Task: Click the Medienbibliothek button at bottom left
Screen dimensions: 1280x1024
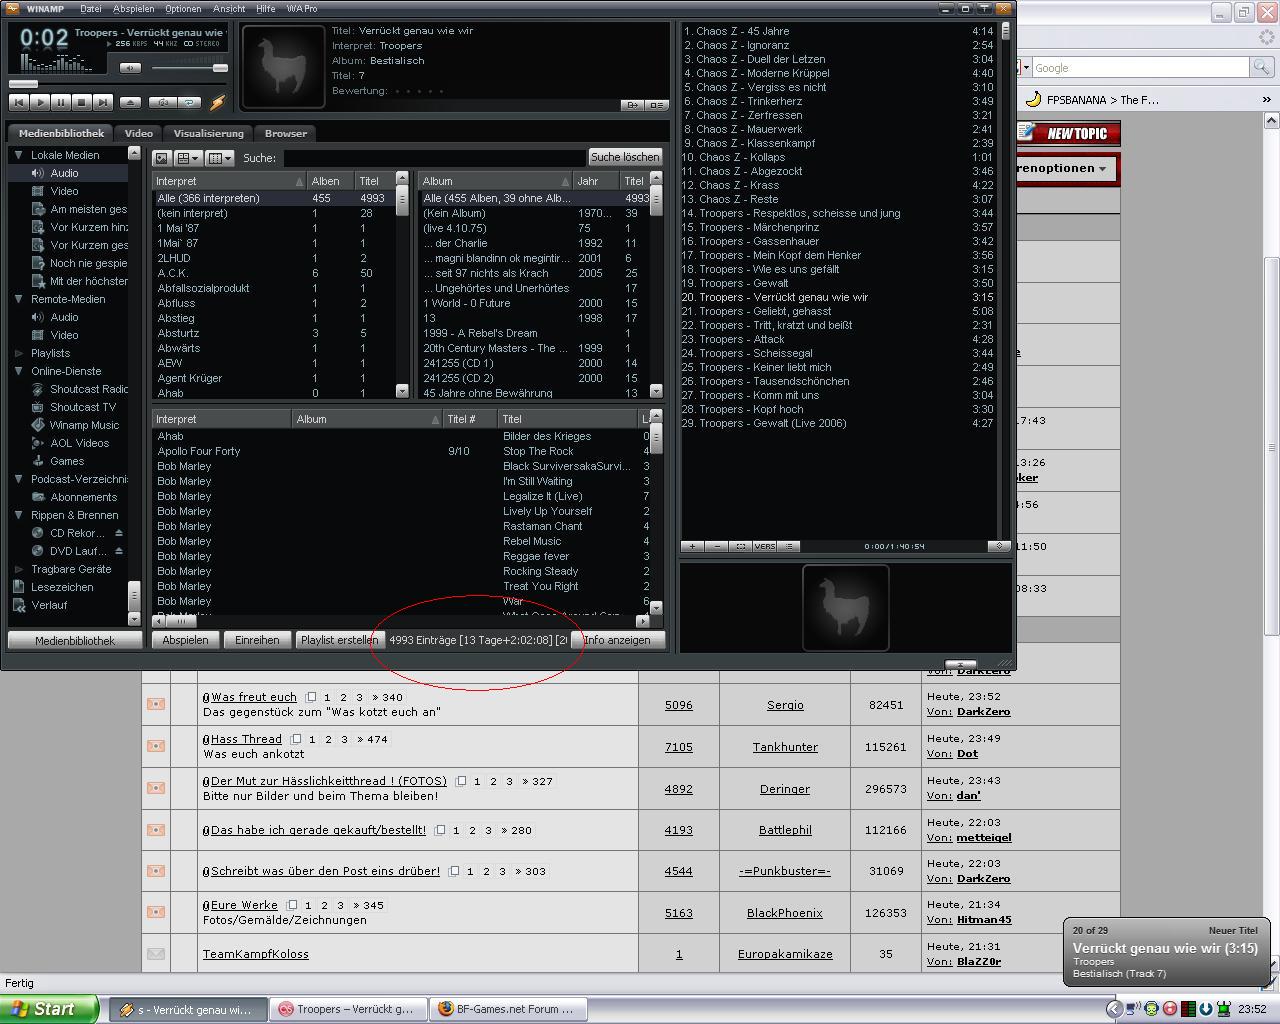Action: pos(75,641)
